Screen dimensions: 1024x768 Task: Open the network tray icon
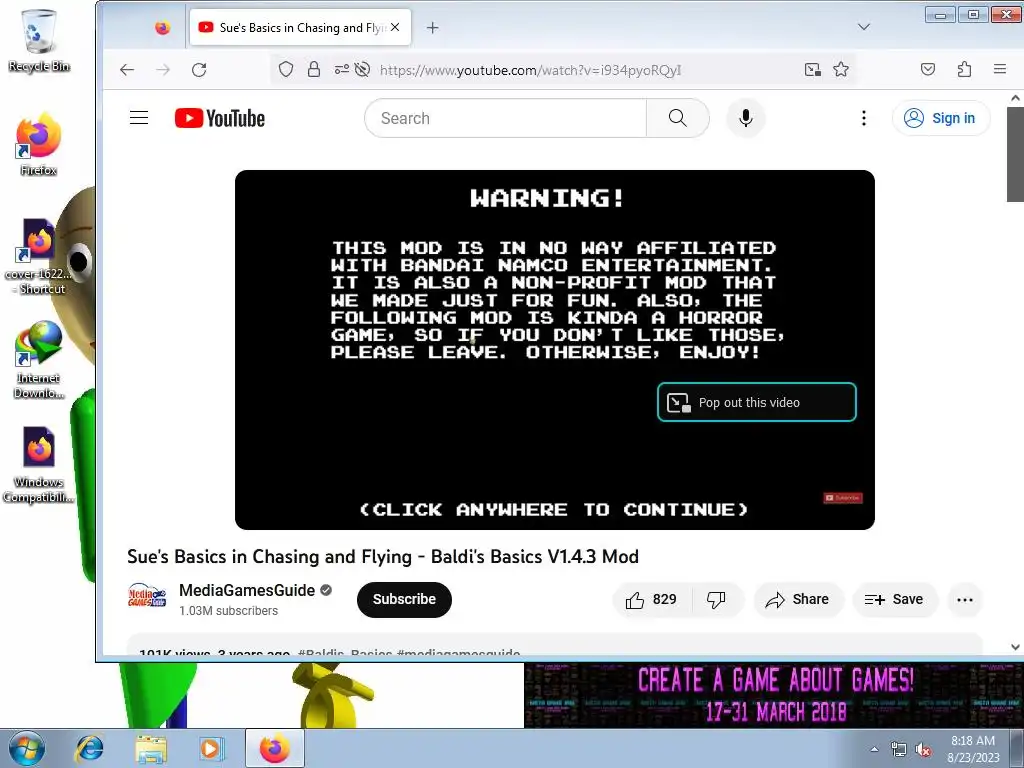(x=899, y=750)
